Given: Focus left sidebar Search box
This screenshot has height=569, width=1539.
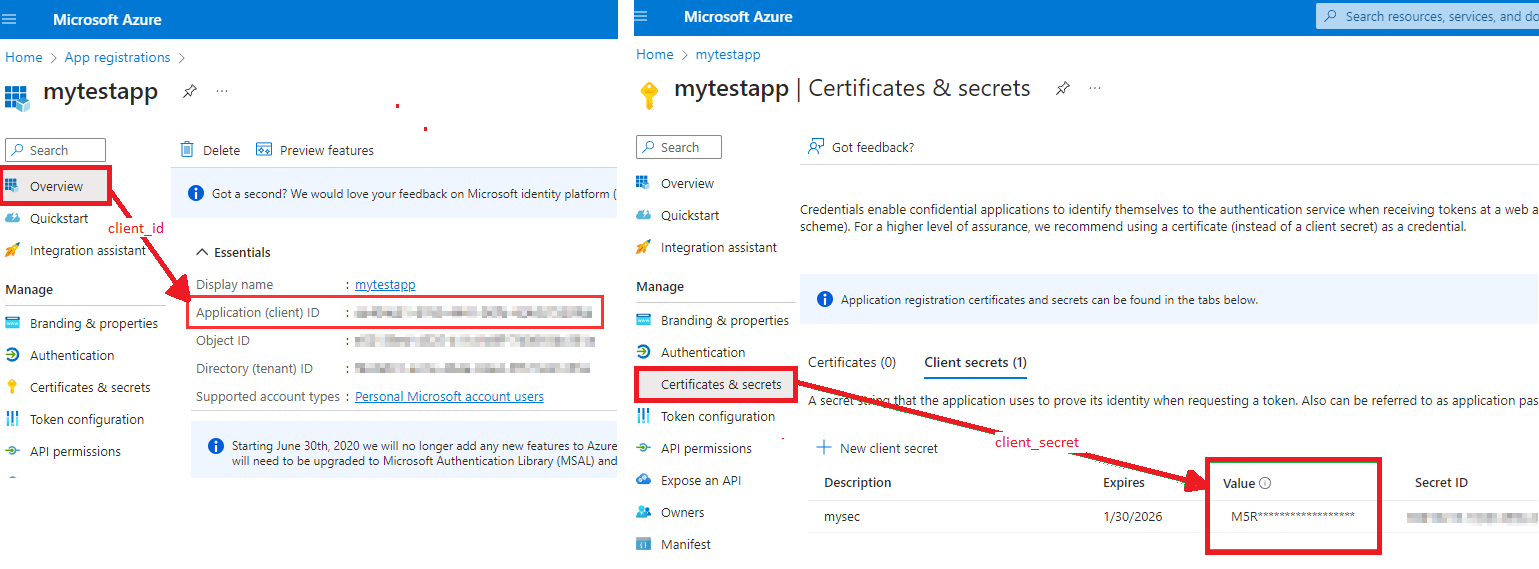Looking at the screenshot, I should pyautogui.click(x=55, y=150).
